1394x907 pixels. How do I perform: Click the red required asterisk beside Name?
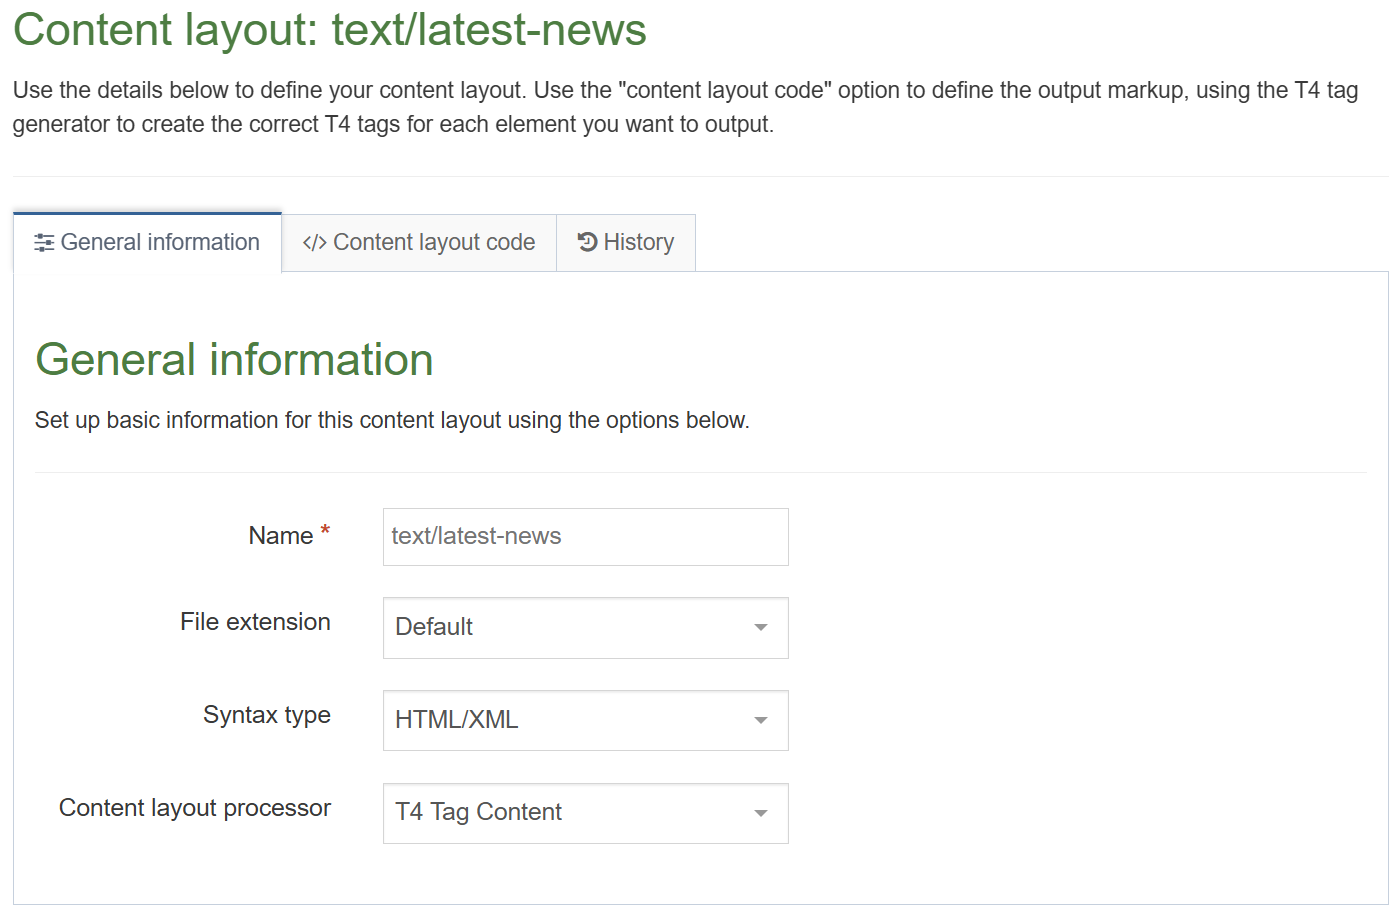324,529
